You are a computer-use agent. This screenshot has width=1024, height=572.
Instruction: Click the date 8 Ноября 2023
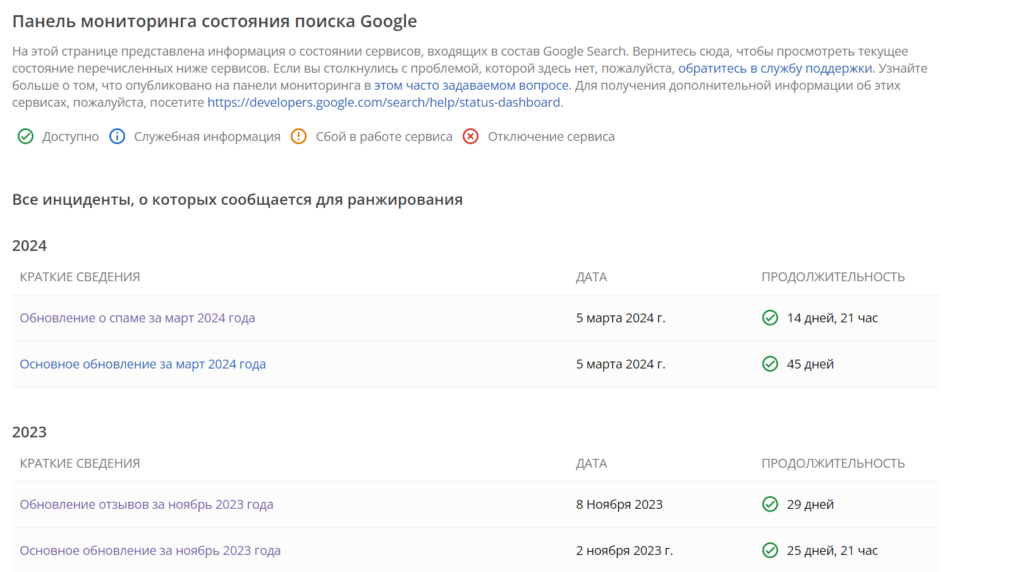(619, 505)
